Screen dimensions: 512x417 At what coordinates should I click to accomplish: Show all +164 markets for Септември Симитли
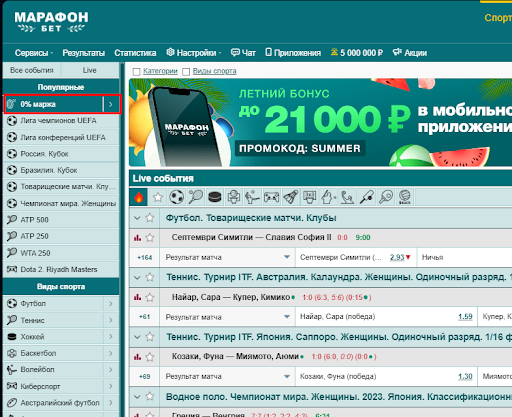point(145,258)
